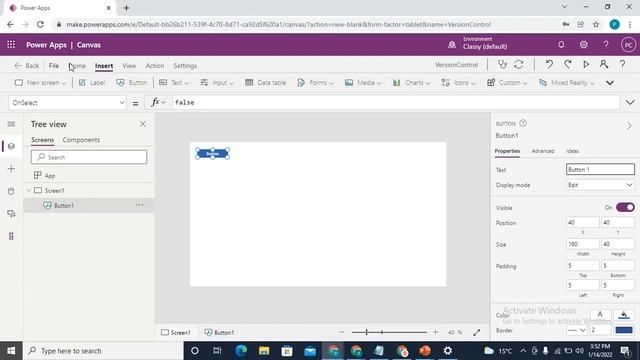640x360 pixels.
Task: Select the Button1 breadcrumb at the bottom
Action: pyautogui.click(x=219, y=333)
